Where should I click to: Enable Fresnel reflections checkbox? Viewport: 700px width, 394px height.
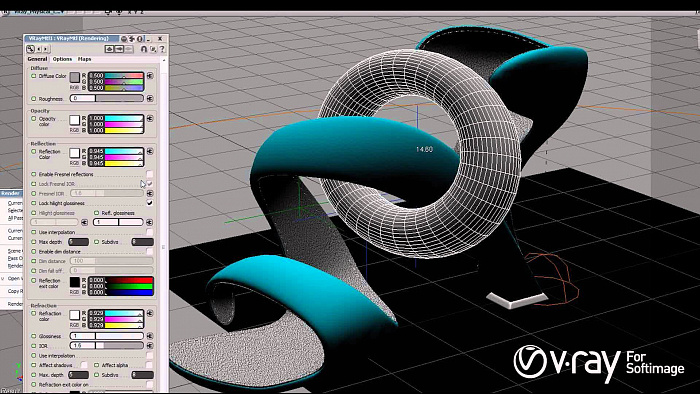[x=150, y=174]
